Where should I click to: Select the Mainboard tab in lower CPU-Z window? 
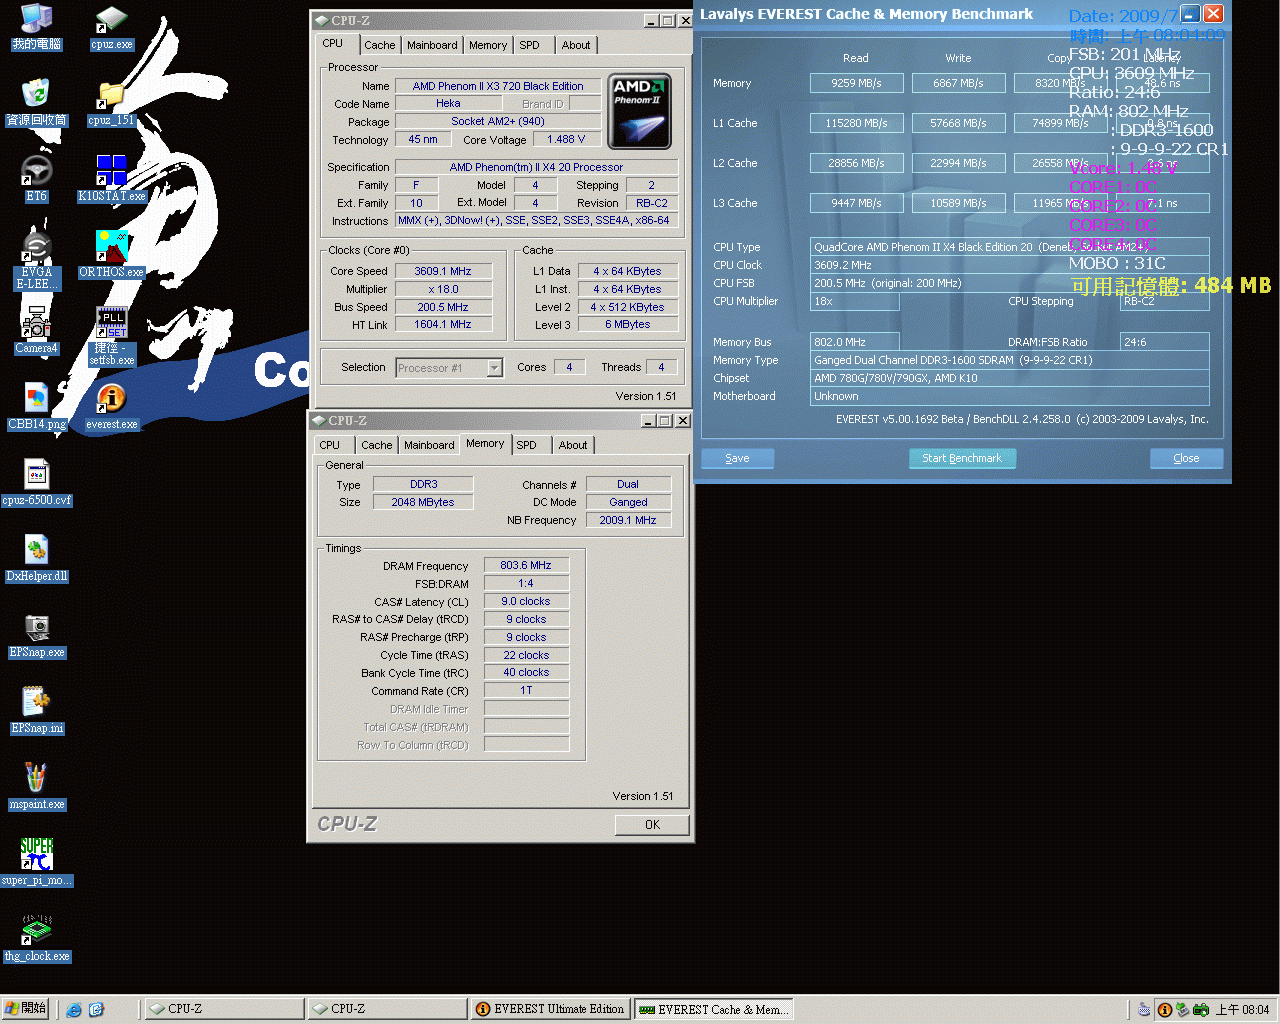[429, 445]
